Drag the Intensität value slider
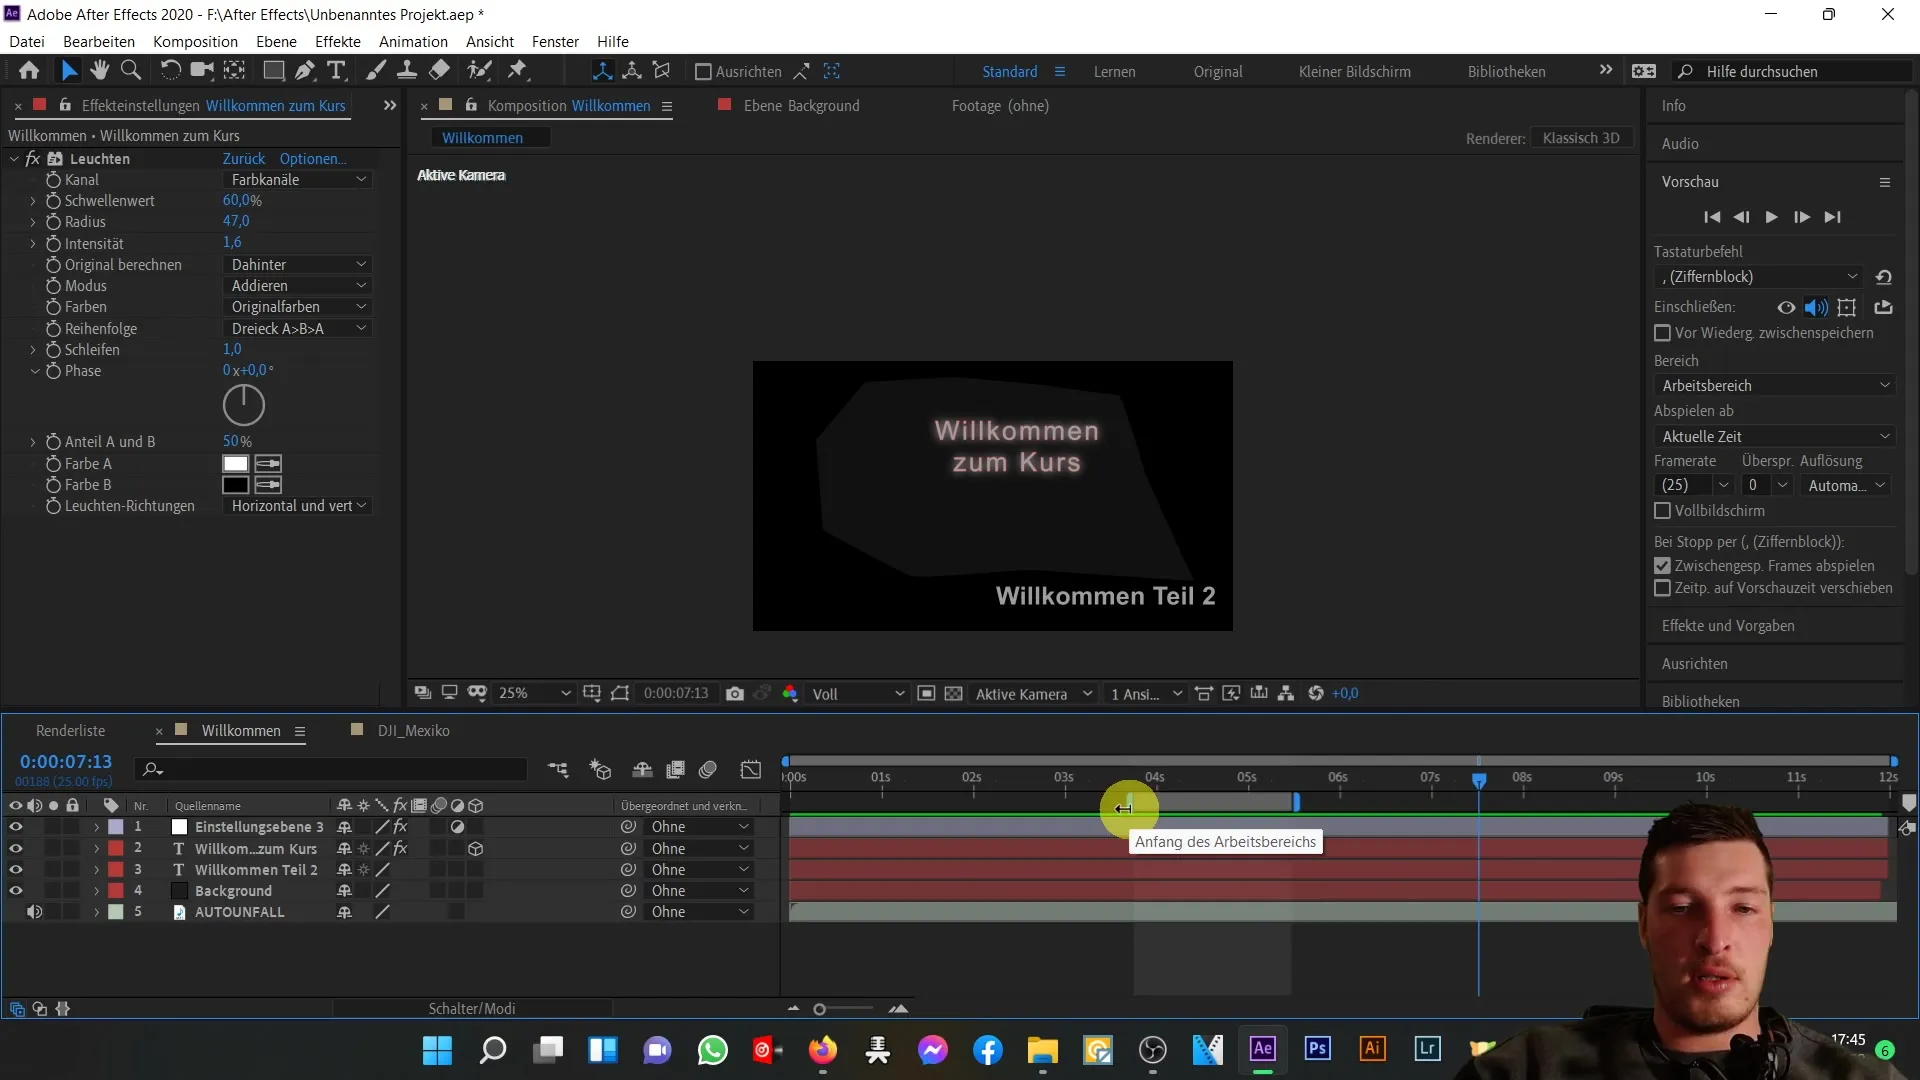Viewport: 1920px width, 1080px height. tap(231, 243)
